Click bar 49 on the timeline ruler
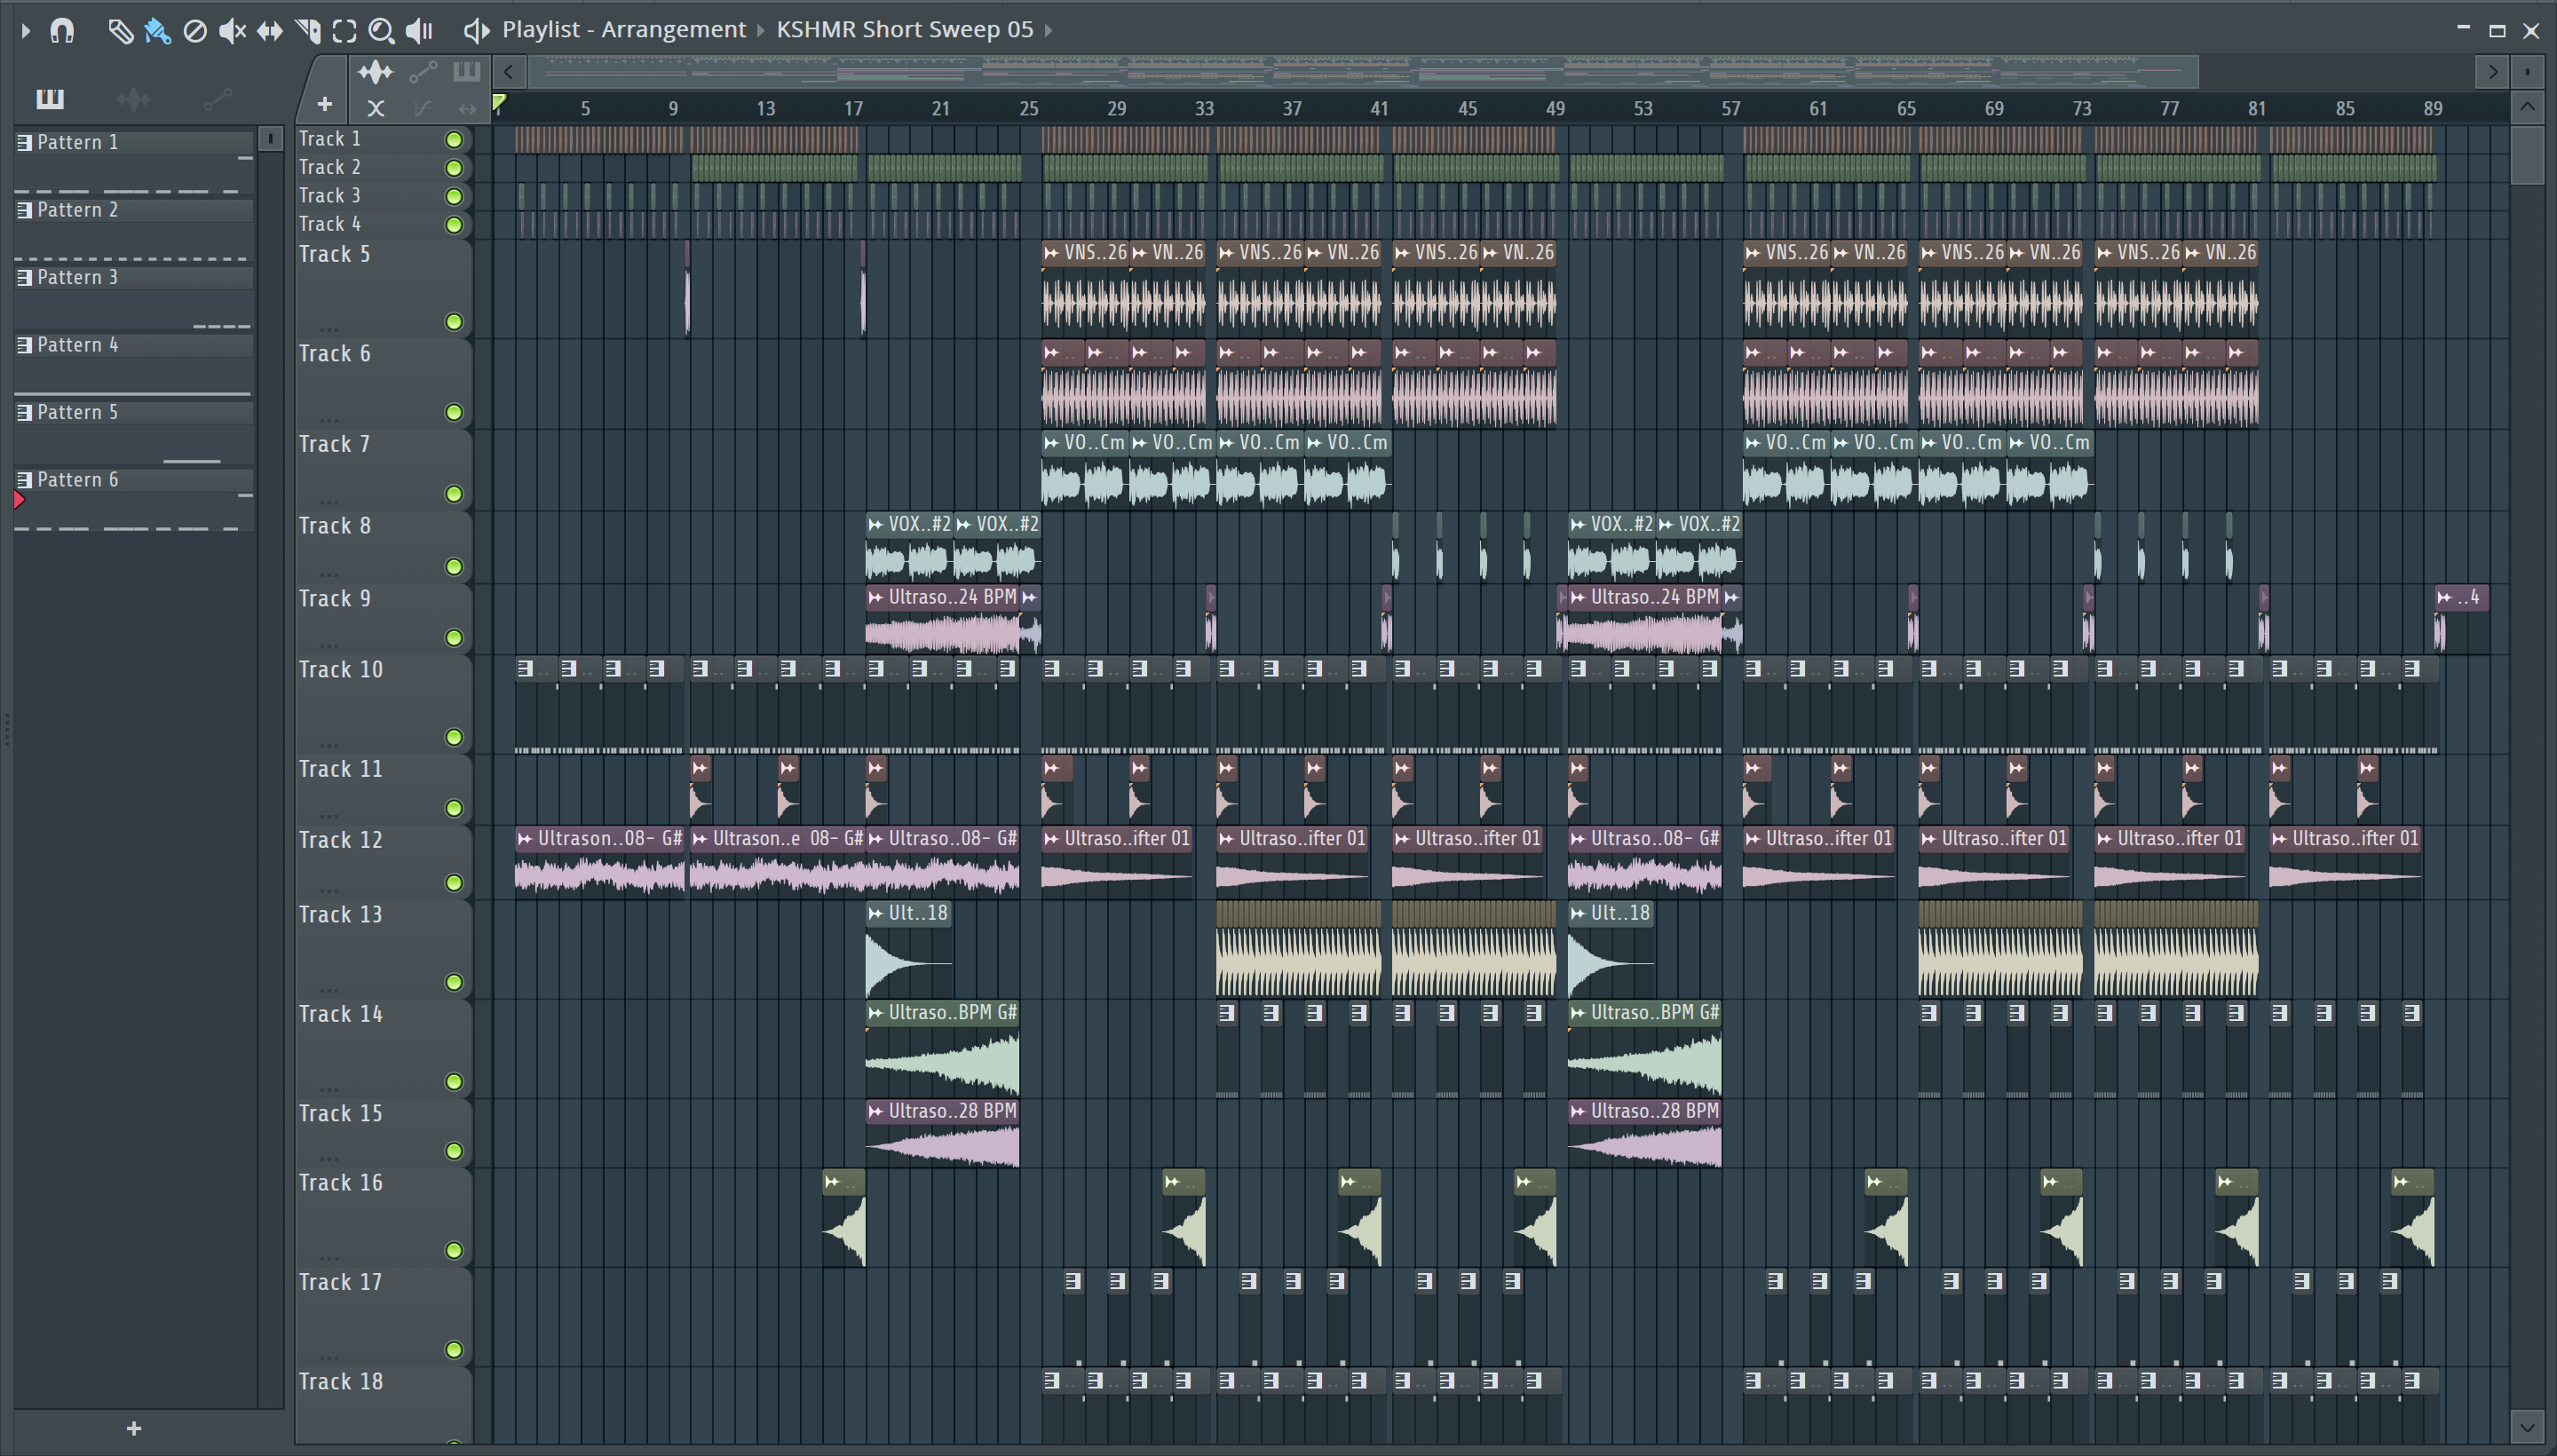Viewport: 2557px width, 1456px height. (1555, 108)
